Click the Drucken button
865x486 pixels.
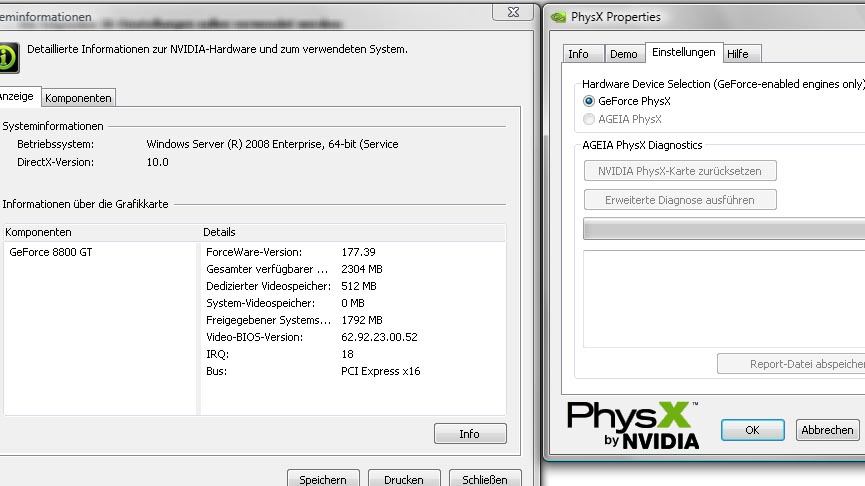tap(404, 479)
